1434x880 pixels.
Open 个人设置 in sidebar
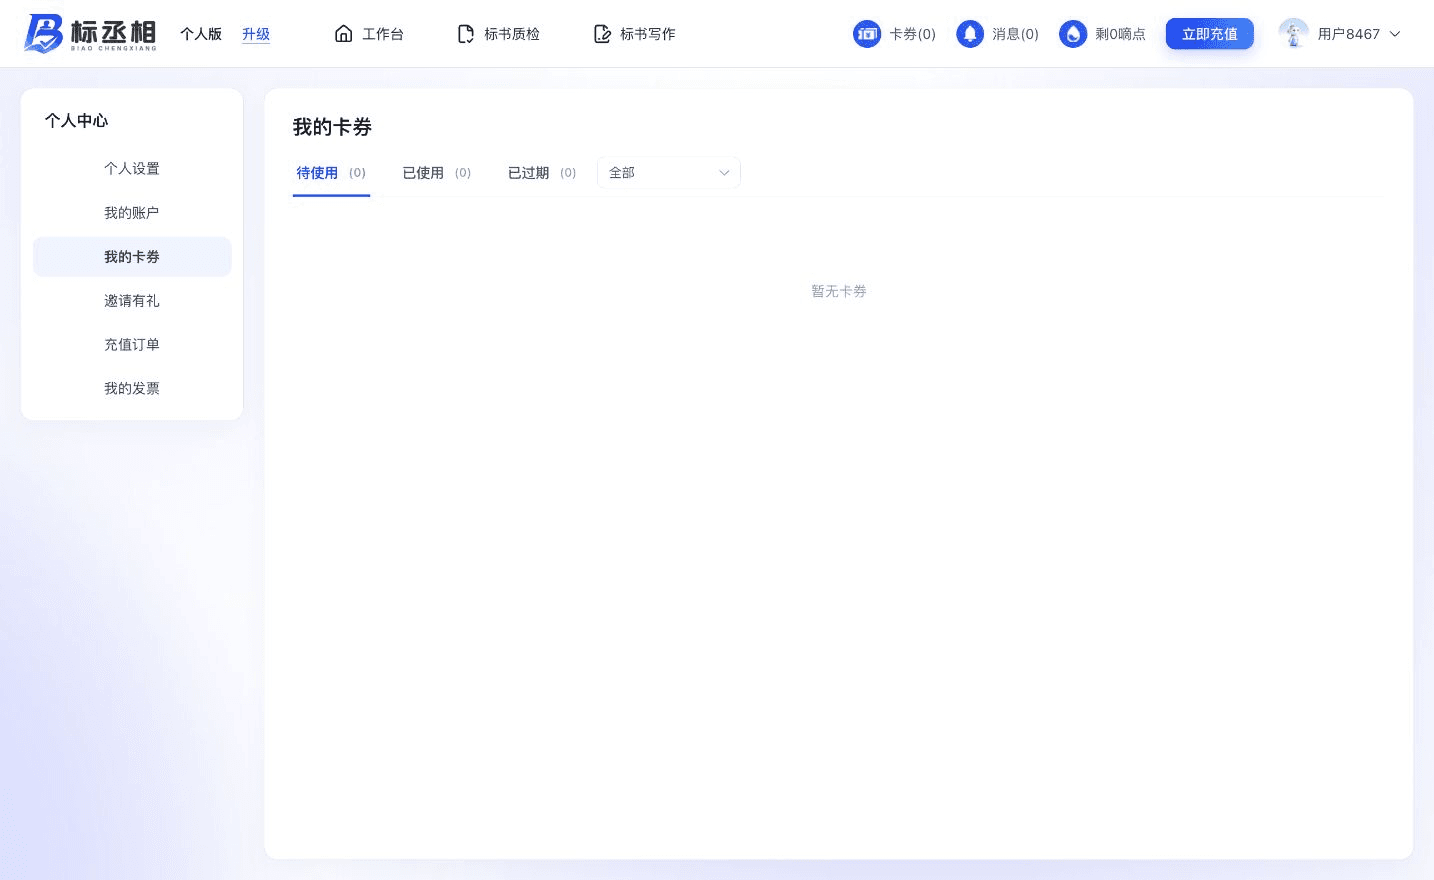pyautogui.click(x=132, y=169)
